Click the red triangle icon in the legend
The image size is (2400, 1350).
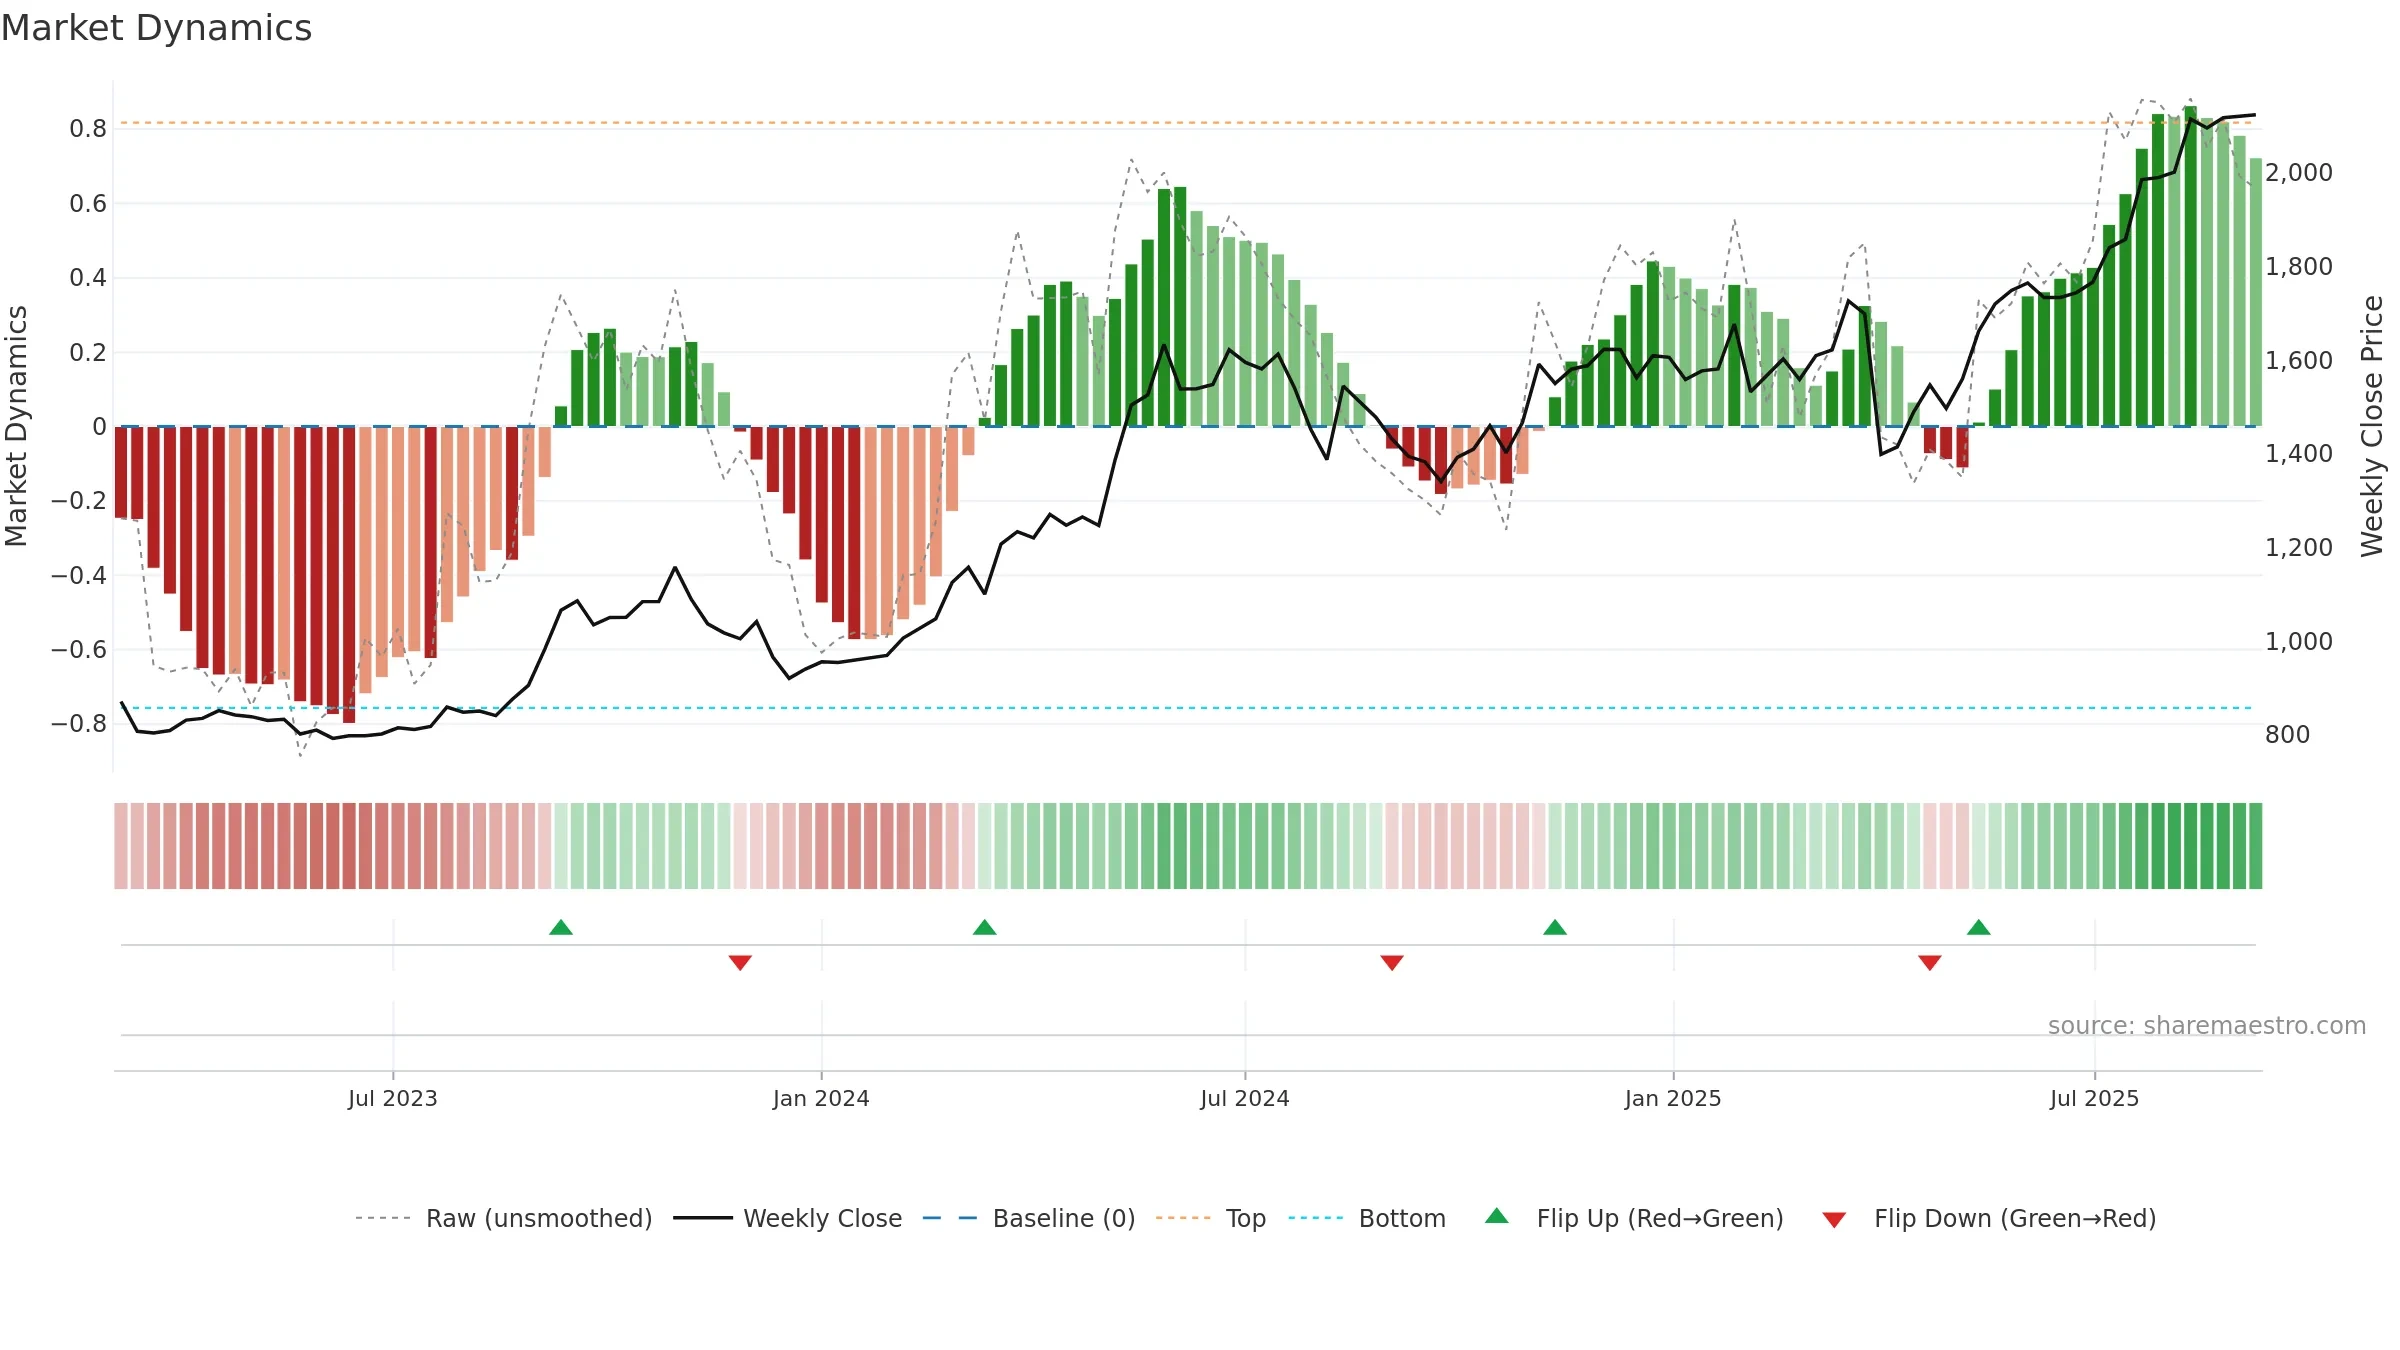[x=1834, y=1220]
